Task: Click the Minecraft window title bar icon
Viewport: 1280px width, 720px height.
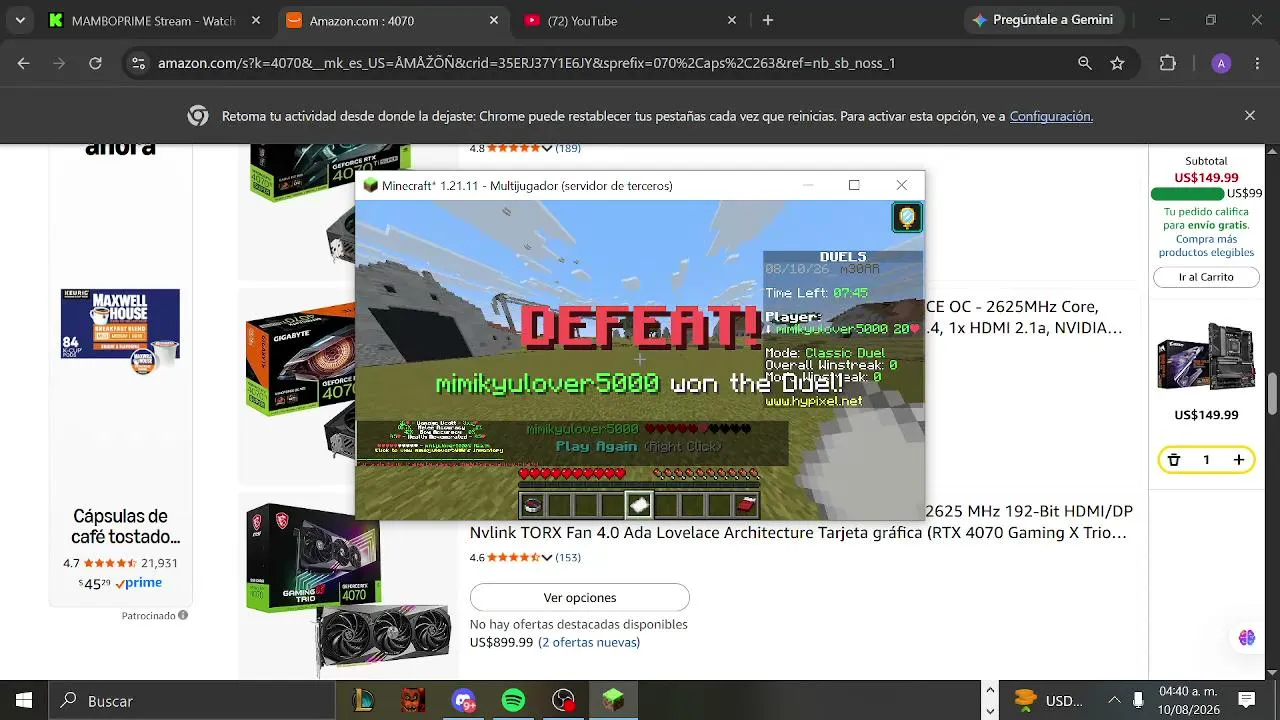Action: click(x=371, y=186)
